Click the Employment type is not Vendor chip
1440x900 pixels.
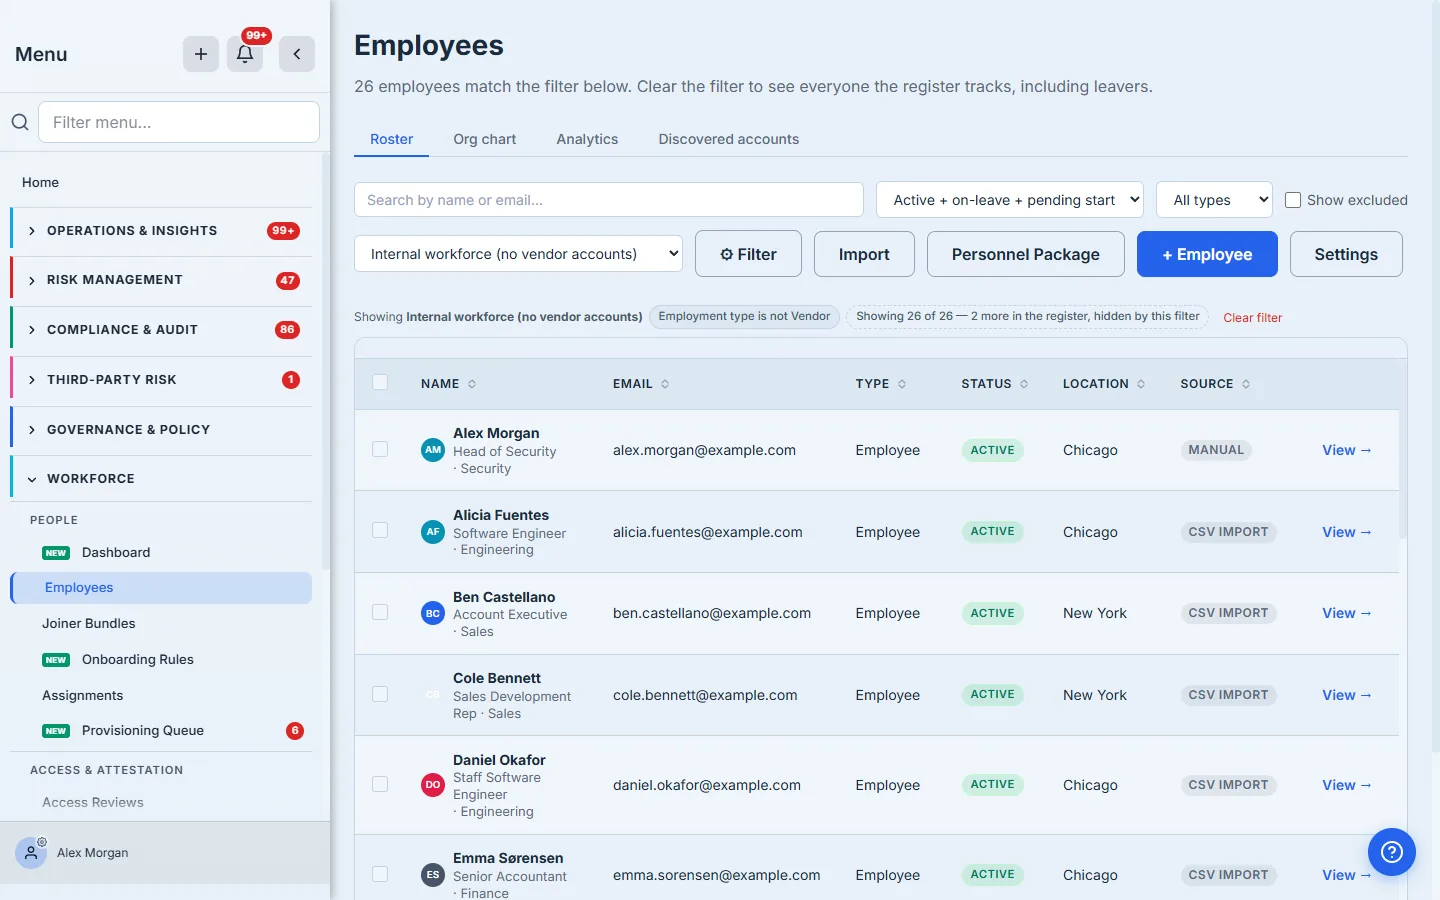tap(744, 317)
